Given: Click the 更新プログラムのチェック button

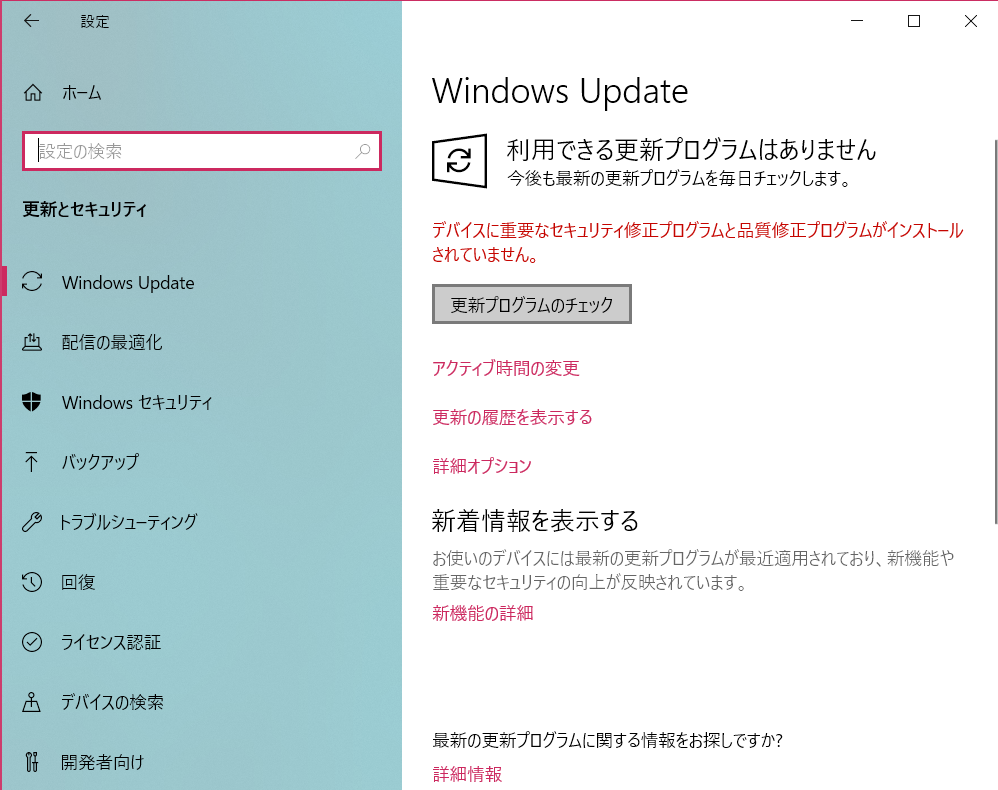Looking at the screenshot, I should (531, 304).
